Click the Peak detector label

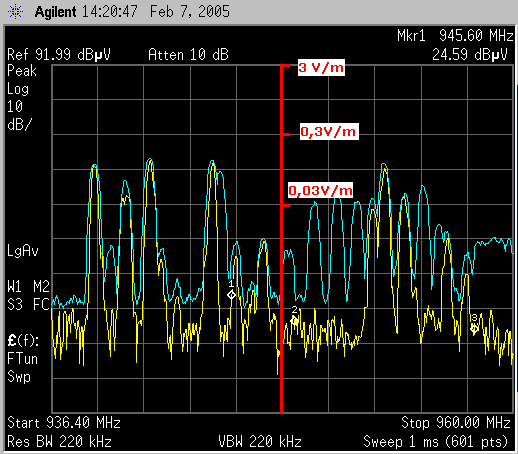(22, 71)
